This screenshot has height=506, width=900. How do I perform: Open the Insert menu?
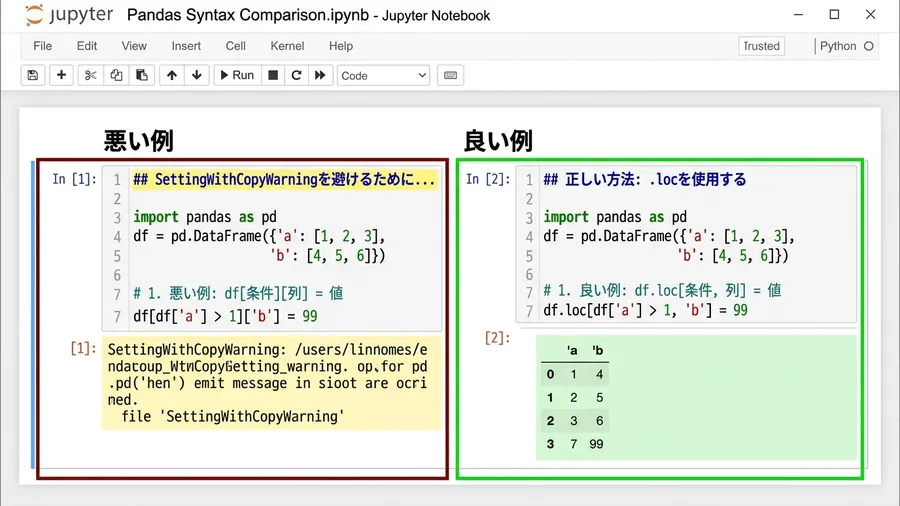click(x=186, y=46)
